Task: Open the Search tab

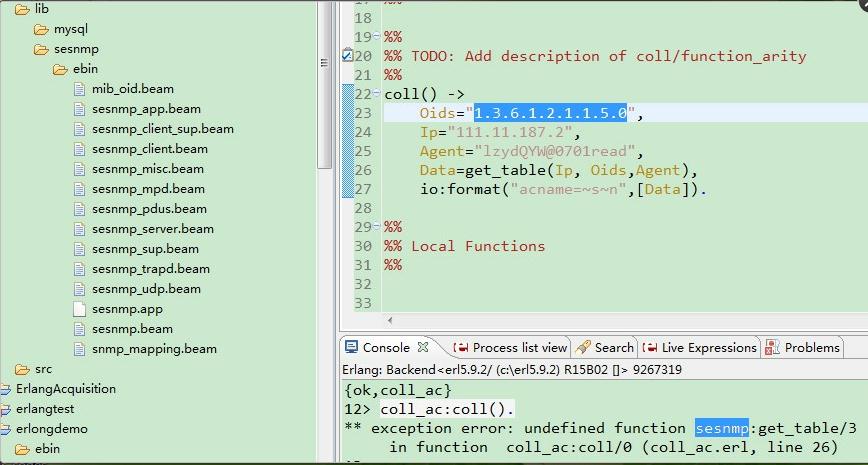Action: click(x=604, y=348)
